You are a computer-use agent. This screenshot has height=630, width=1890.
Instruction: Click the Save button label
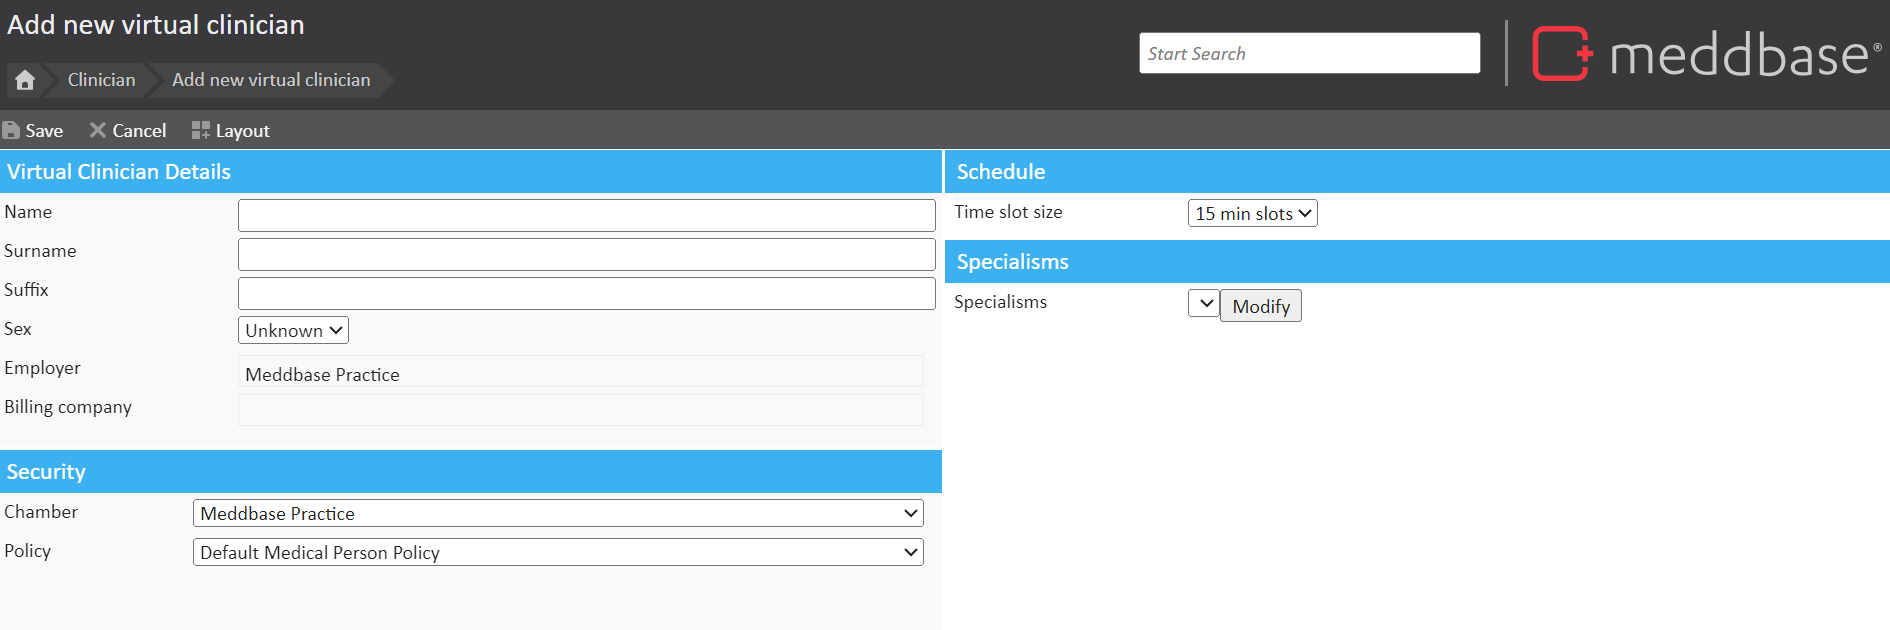click(x=44, y=131)
